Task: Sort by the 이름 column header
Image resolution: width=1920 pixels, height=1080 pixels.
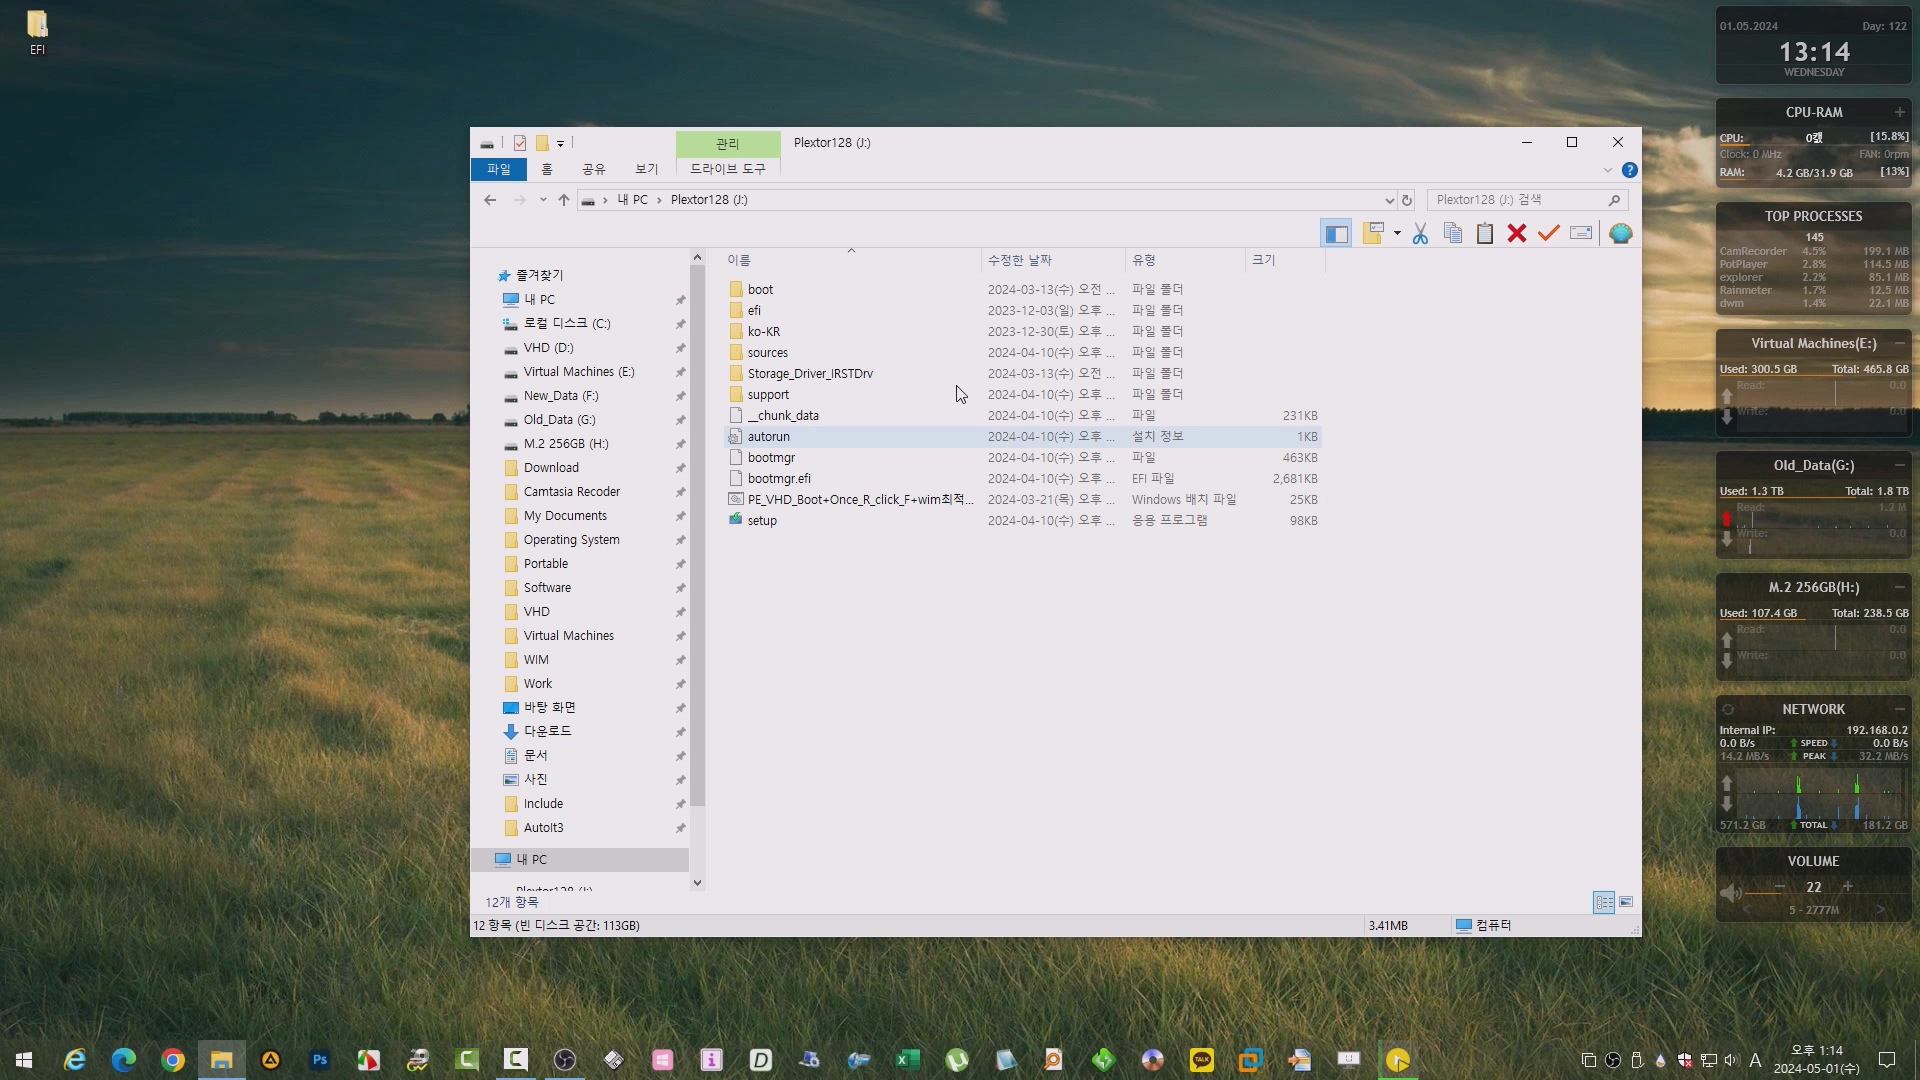Action: [x=852, y=260]
